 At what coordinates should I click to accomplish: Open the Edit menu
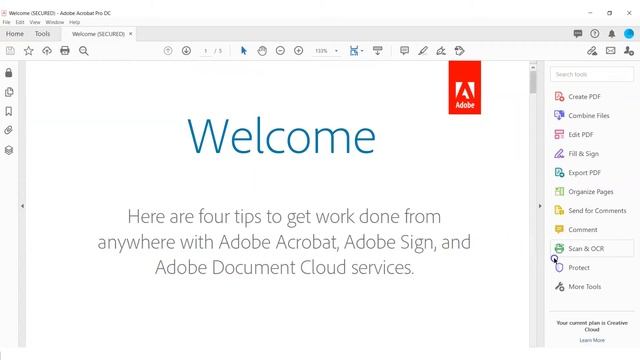(x=20, y=22)
